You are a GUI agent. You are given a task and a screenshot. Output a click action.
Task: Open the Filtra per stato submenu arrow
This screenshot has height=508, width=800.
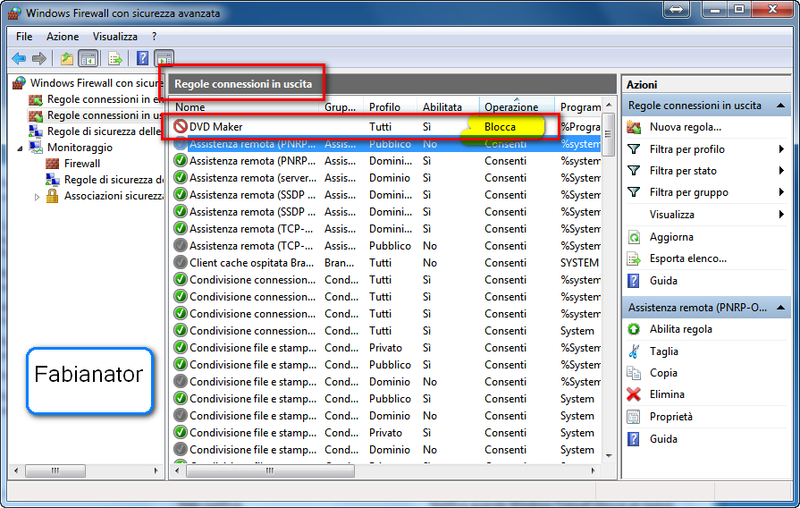[x=781, y=170]
